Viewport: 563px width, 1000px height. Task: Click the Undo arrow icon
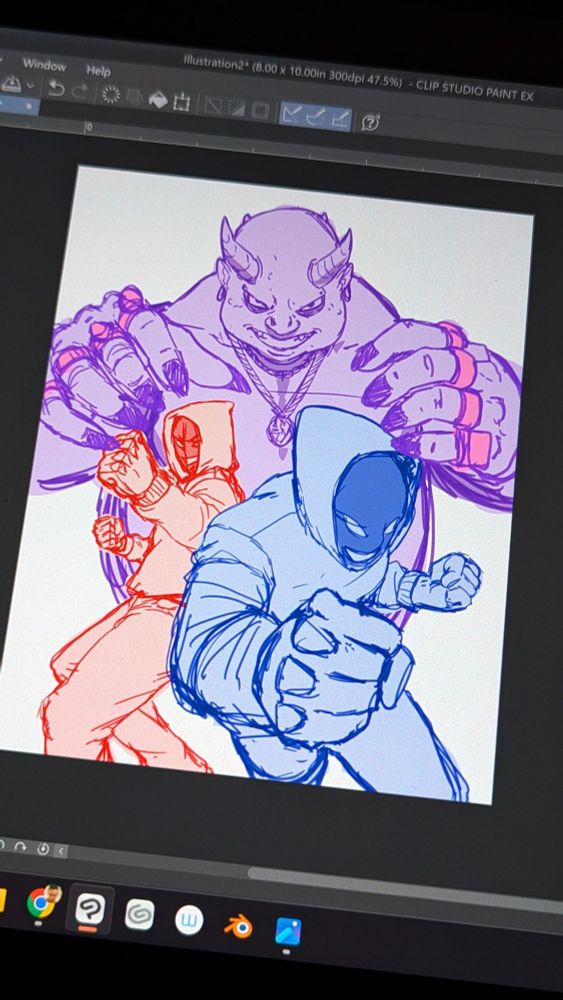[x=57, y=89]
